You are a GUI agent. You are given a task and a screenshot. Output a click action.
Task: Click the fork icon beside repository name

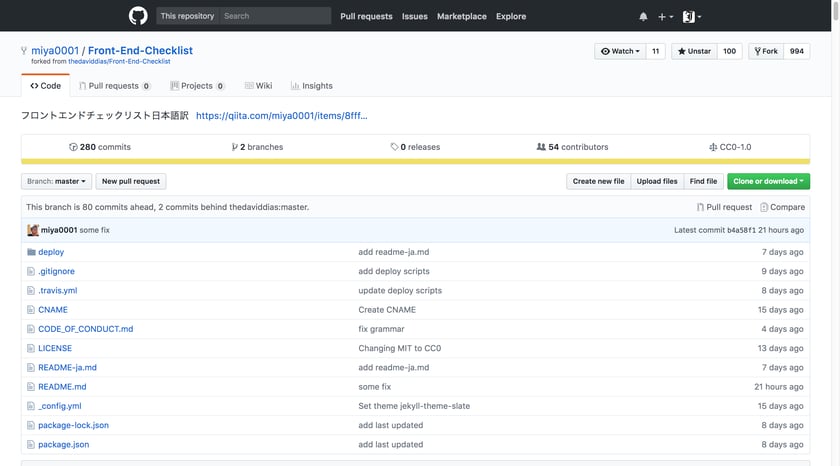(24, 50)
